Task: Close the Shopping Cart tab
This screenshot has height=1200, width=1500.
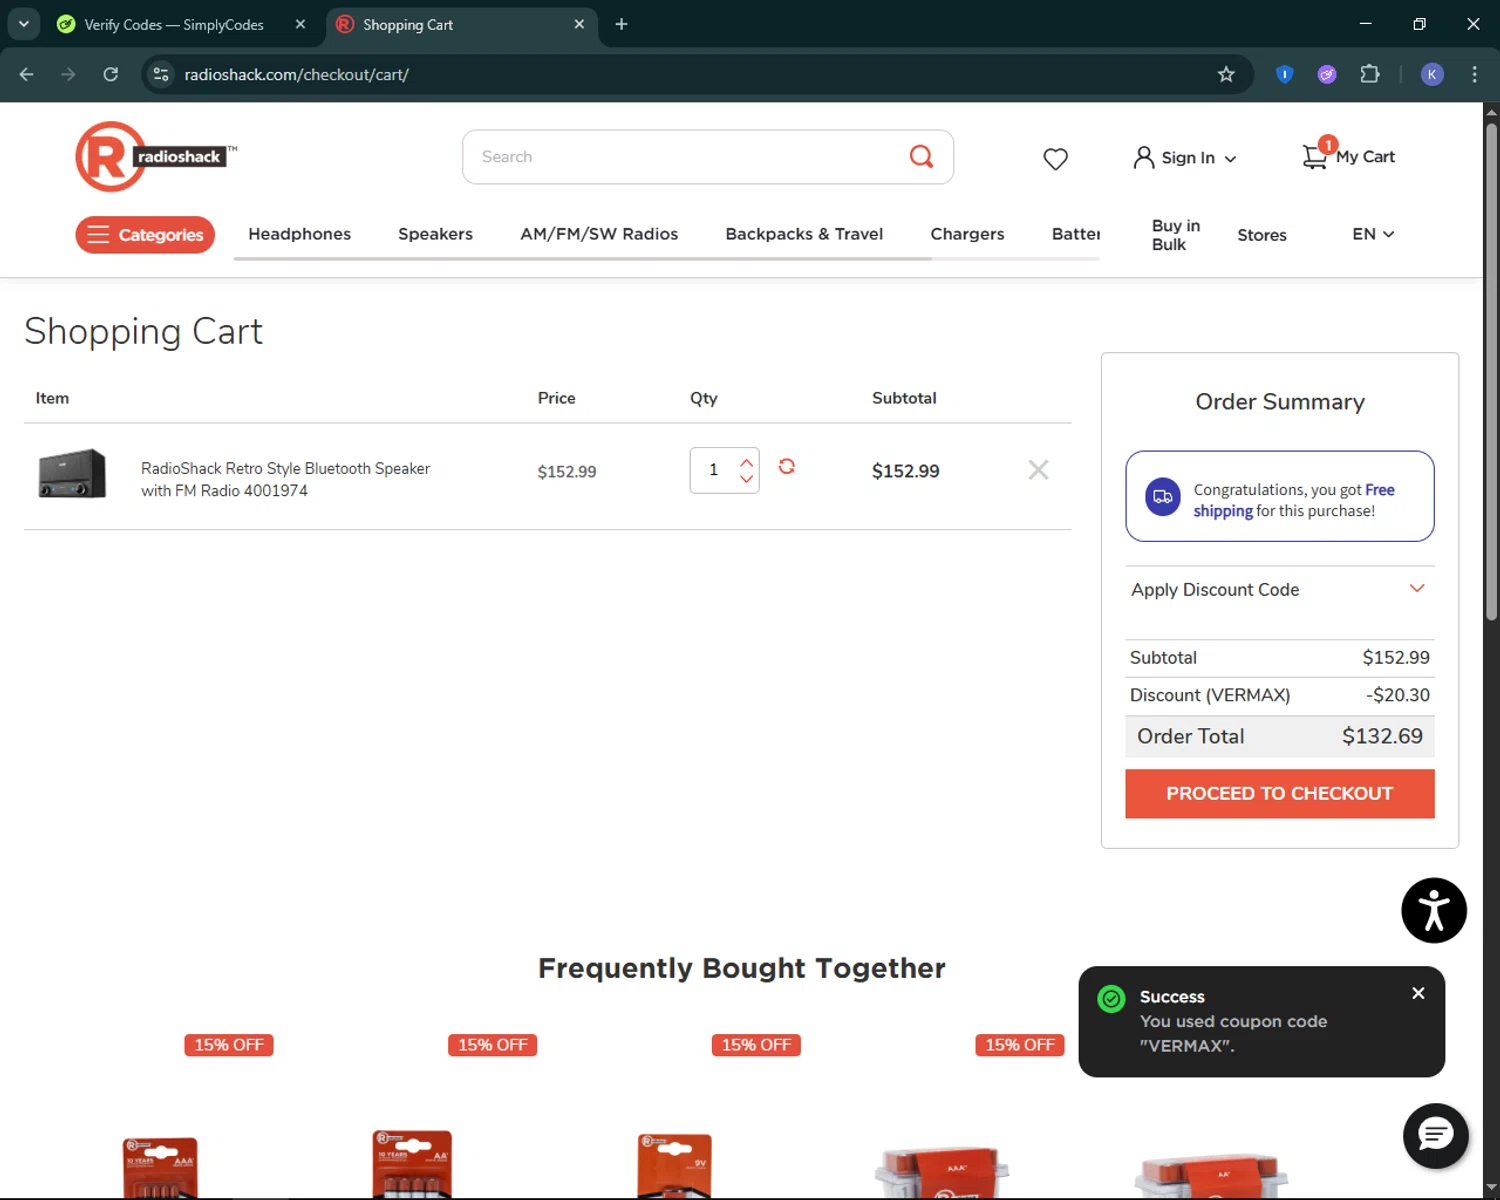Action: pos(579,24)
